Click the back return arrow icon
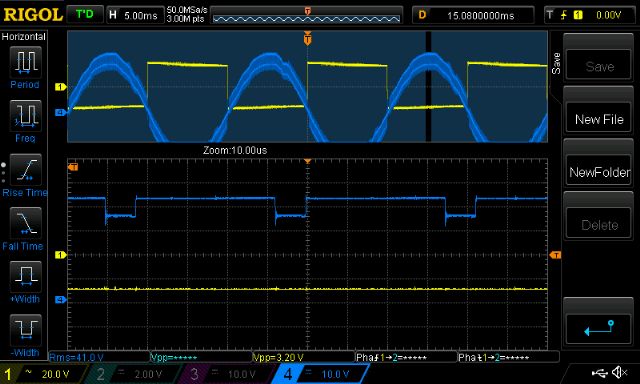640x384 pixels. (599, 329)
